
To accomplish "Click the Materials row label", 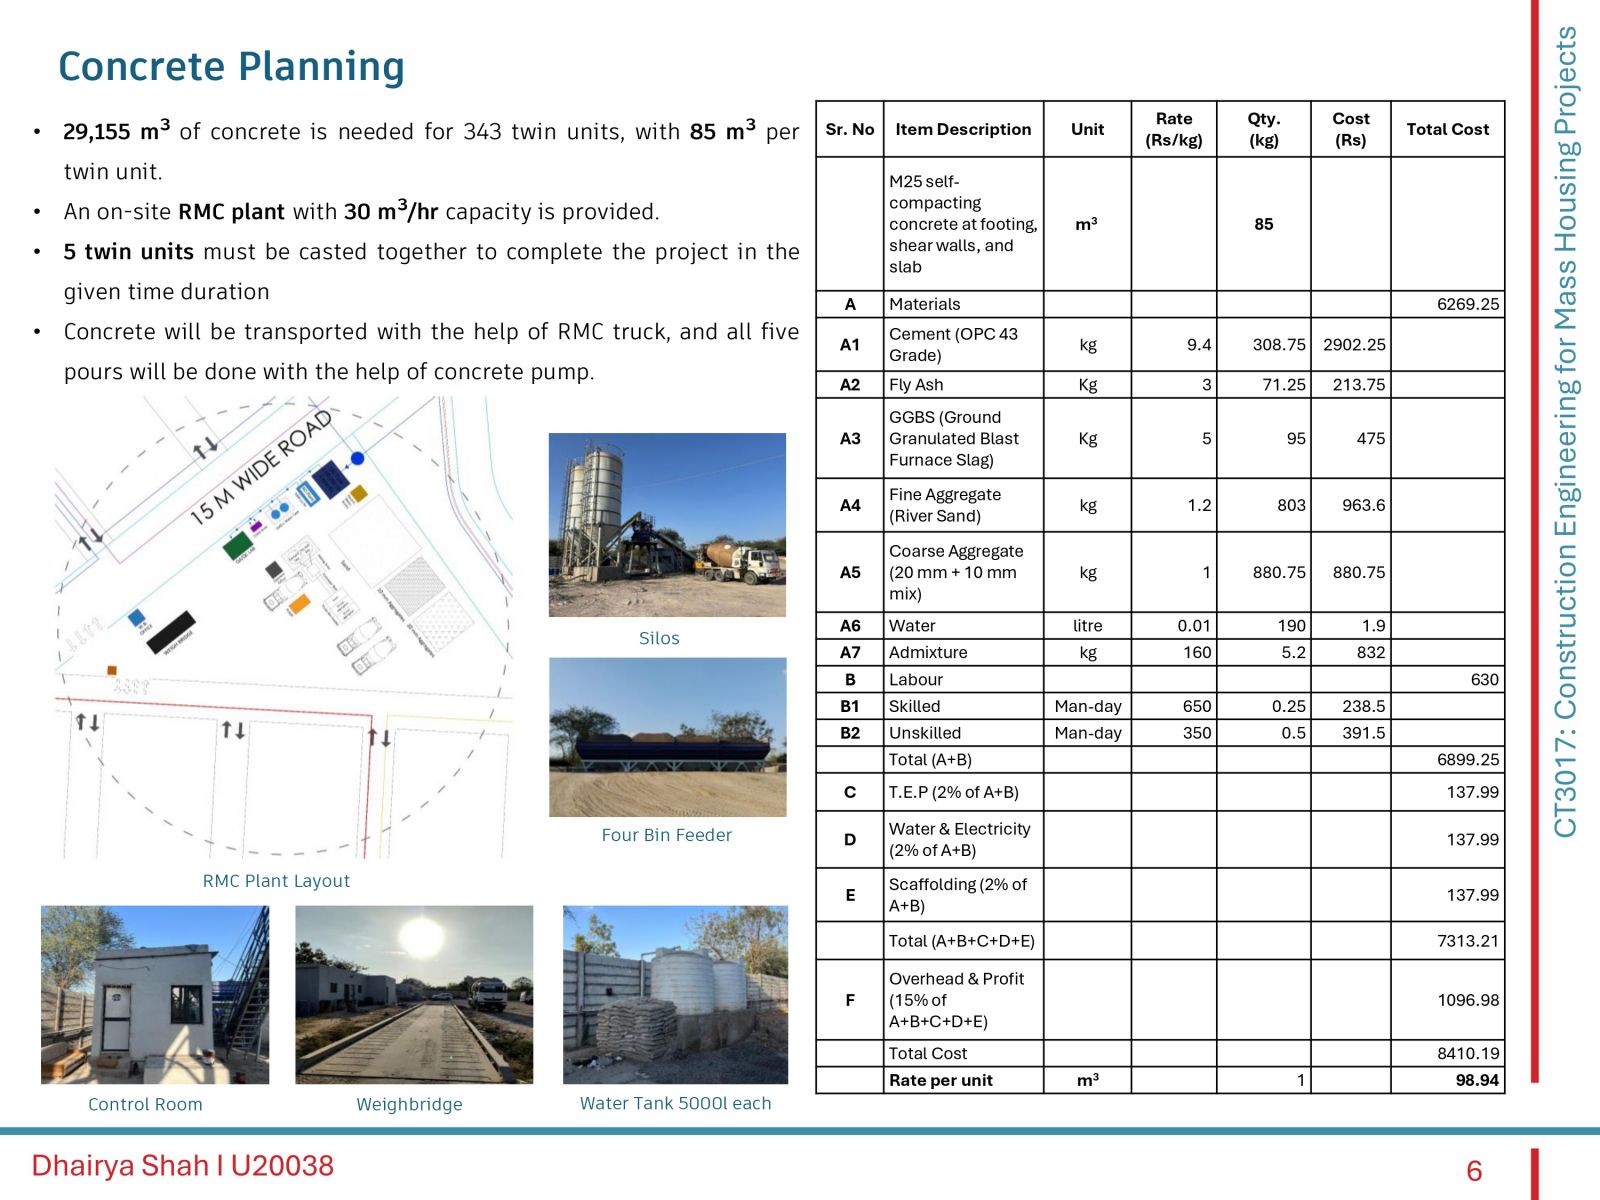I will [x=925, y=304].
